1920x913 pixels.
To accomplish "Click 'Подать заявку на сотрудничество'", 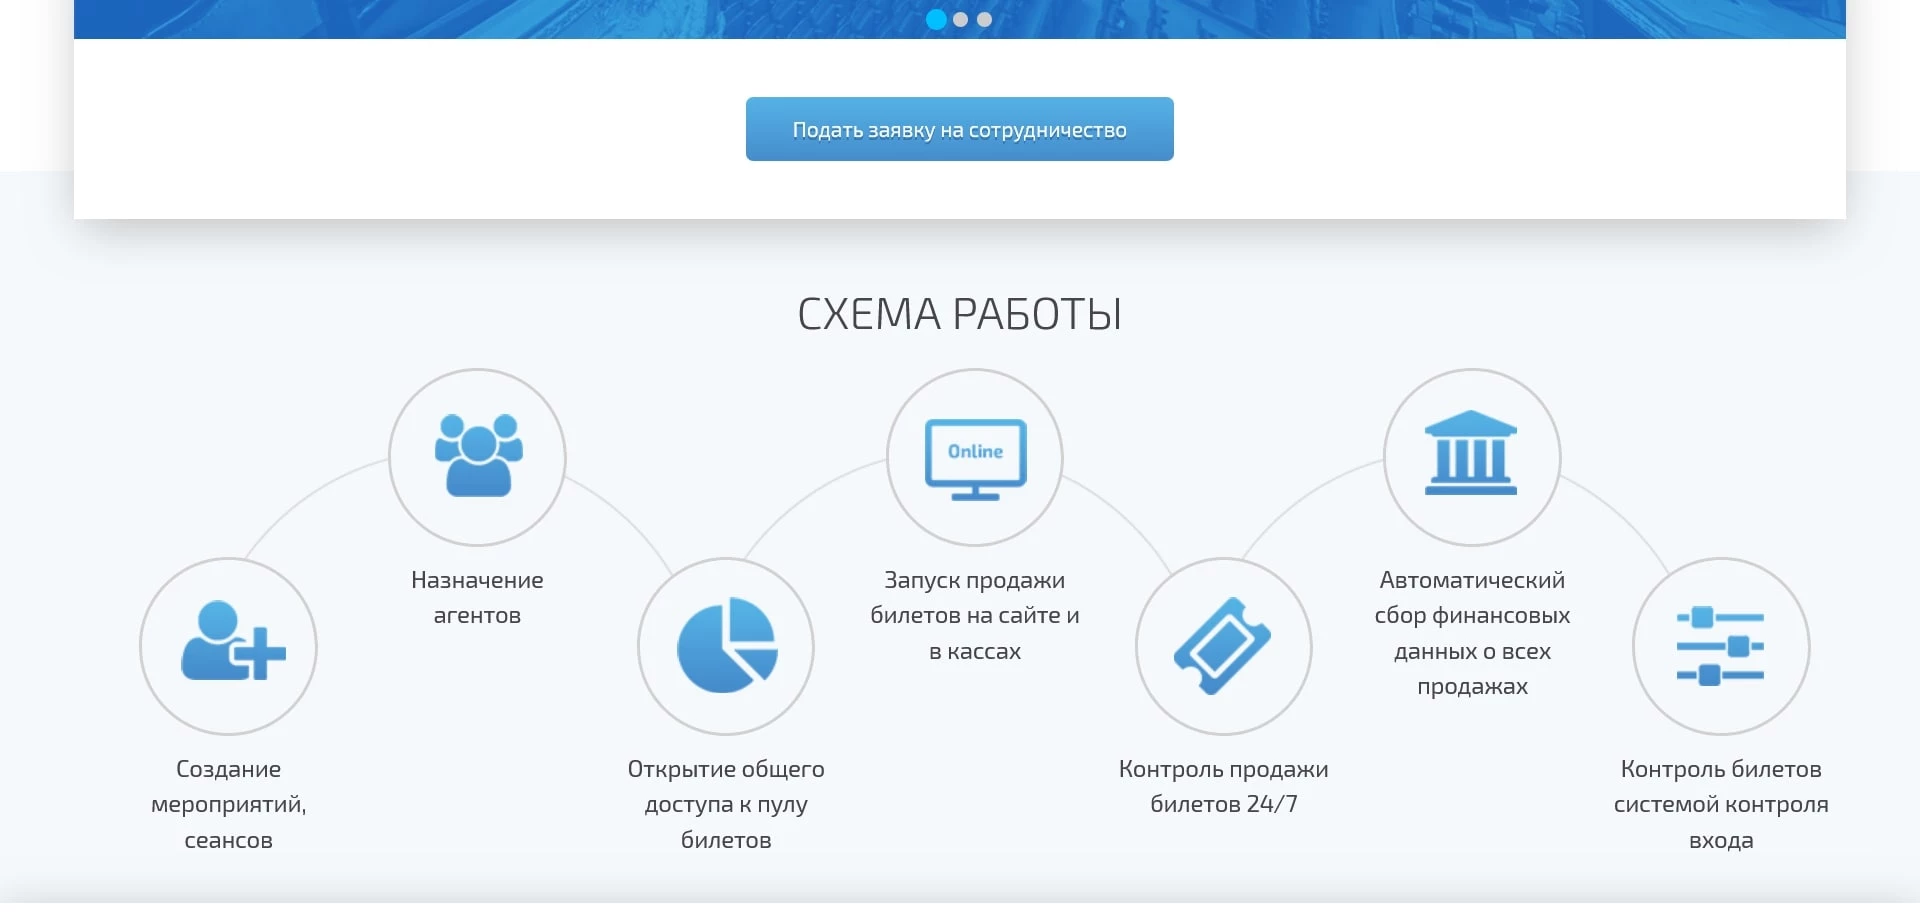I will [959, 128].
